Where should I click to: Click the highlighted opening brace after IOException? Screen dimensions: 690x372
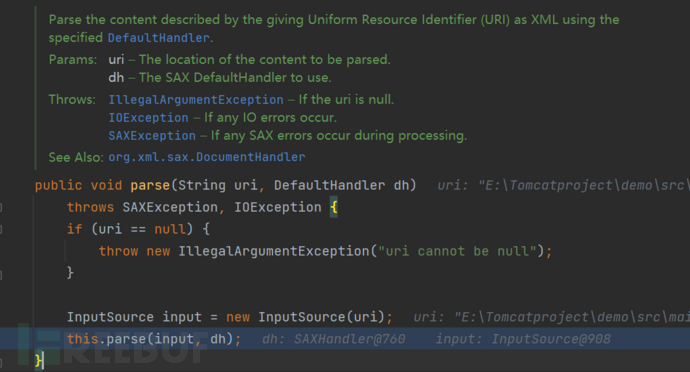point(334,207)
